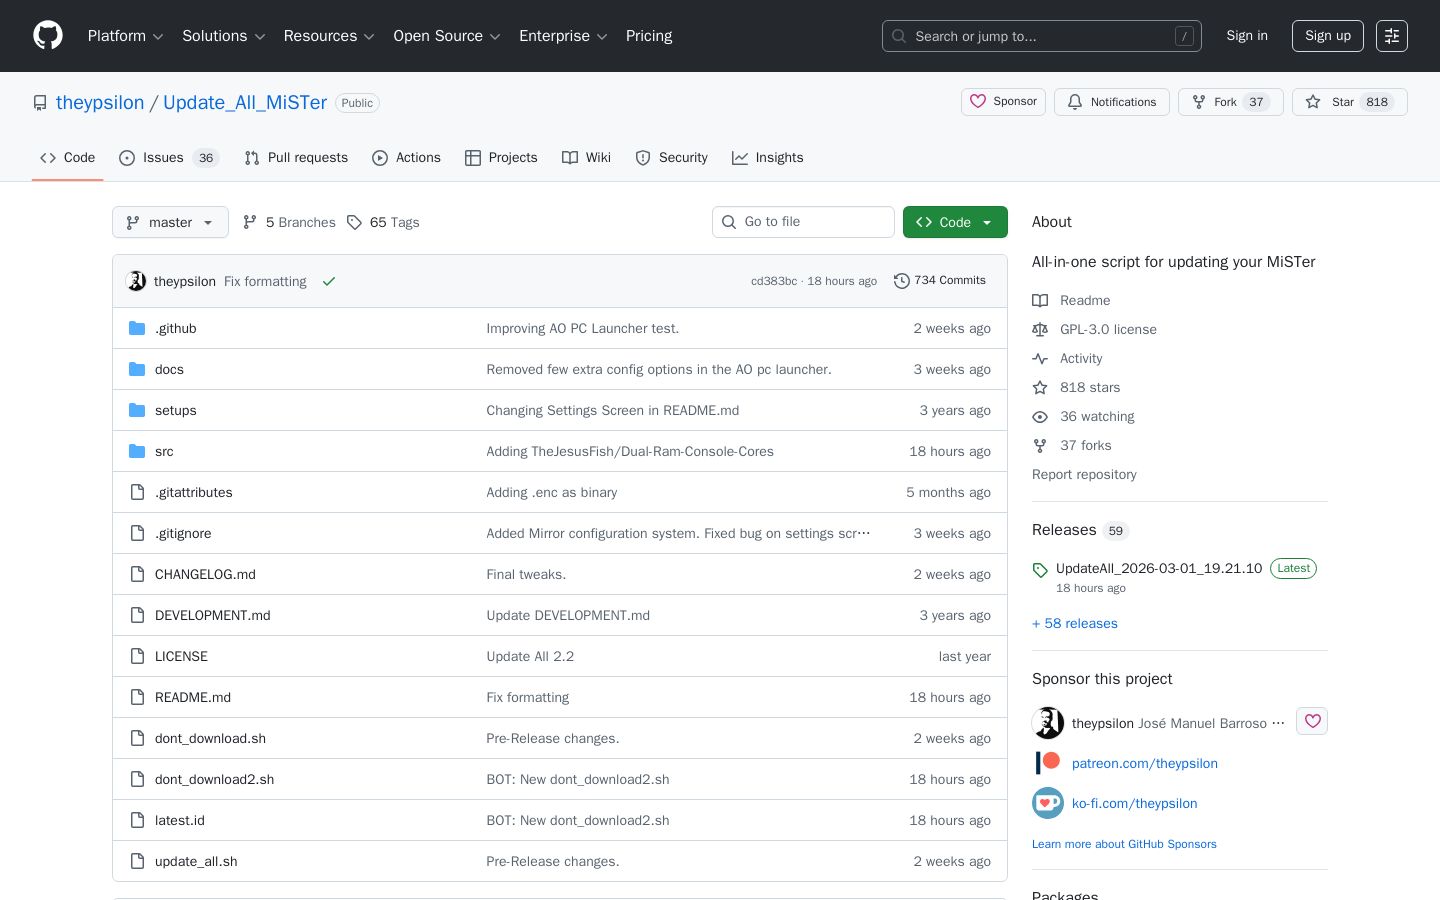1440x900 pixels.
Task: Open the + 58 releases link
Action: (1075, 623)
